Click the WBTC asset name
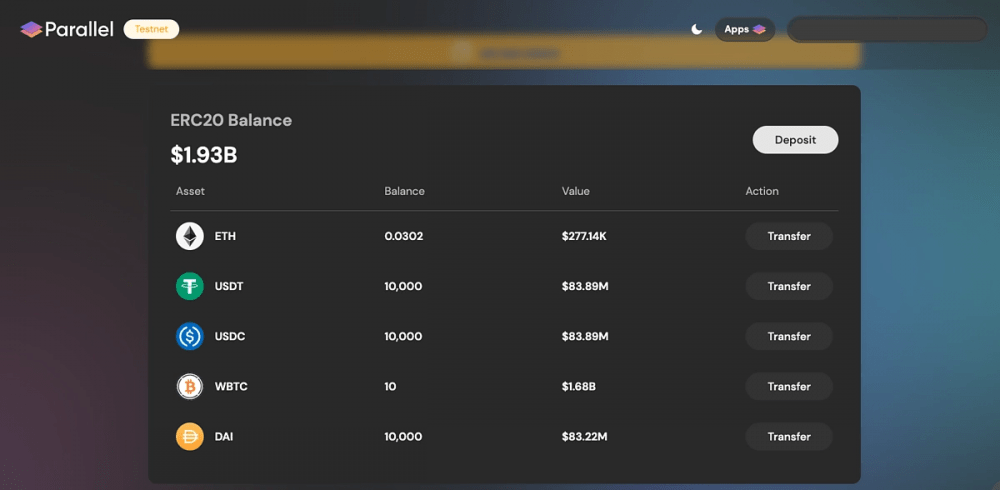 pyautogui.click(x=231, y=387)
